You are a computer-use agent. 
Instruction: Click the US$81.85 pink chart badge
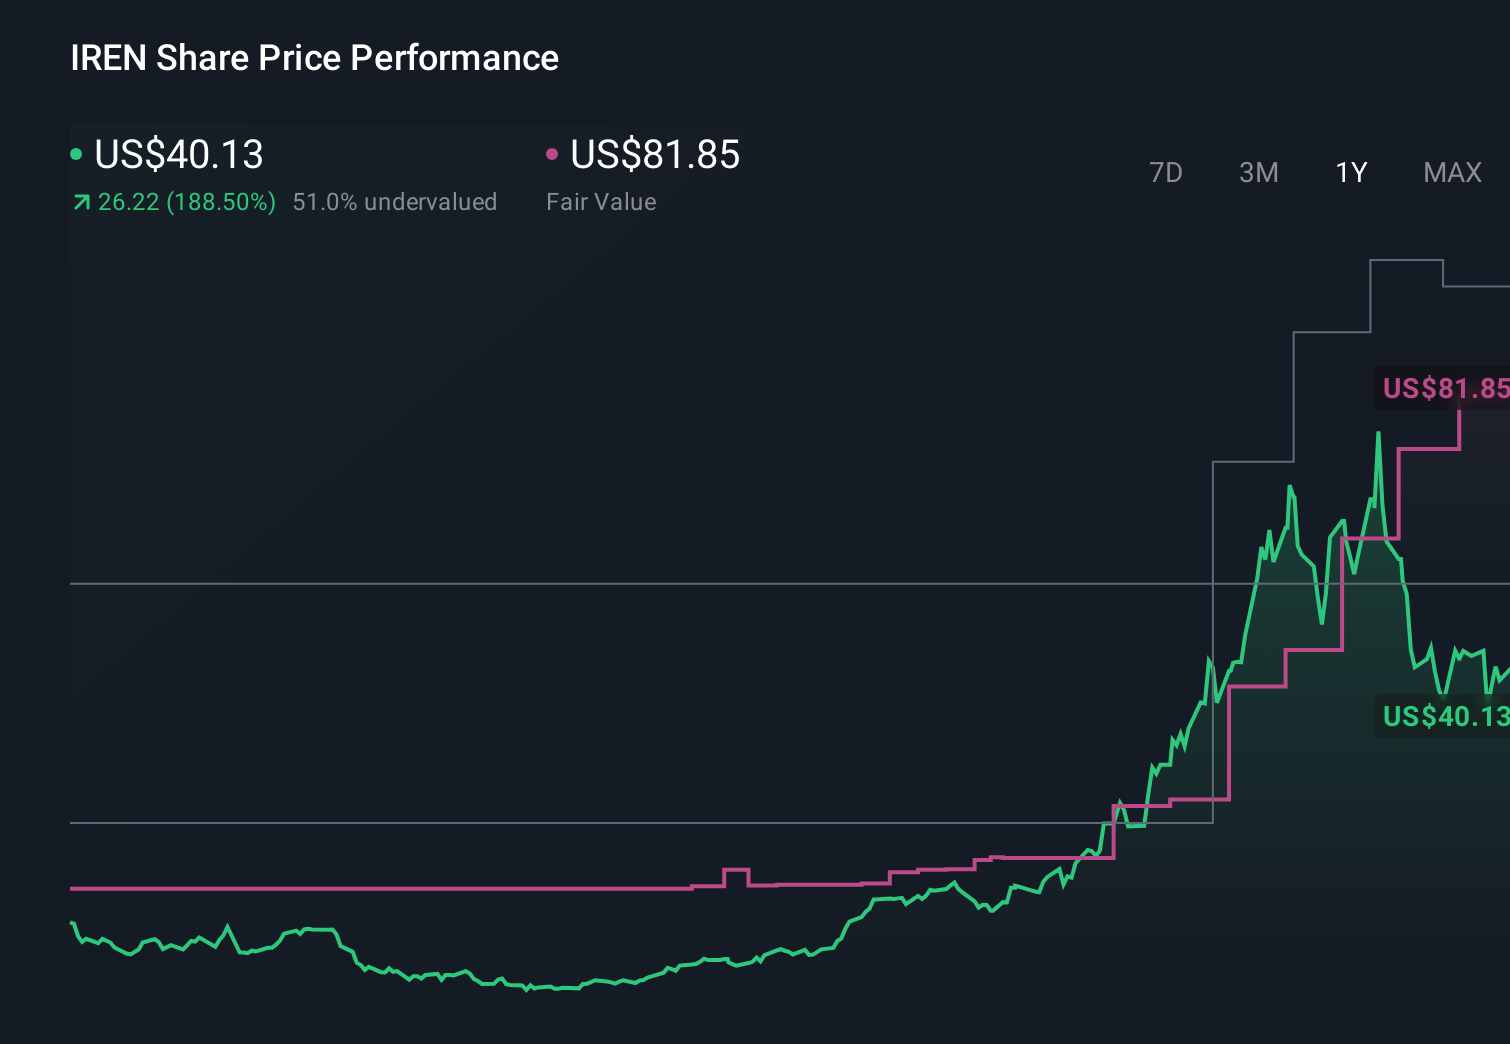click(x=1444, y=388)
